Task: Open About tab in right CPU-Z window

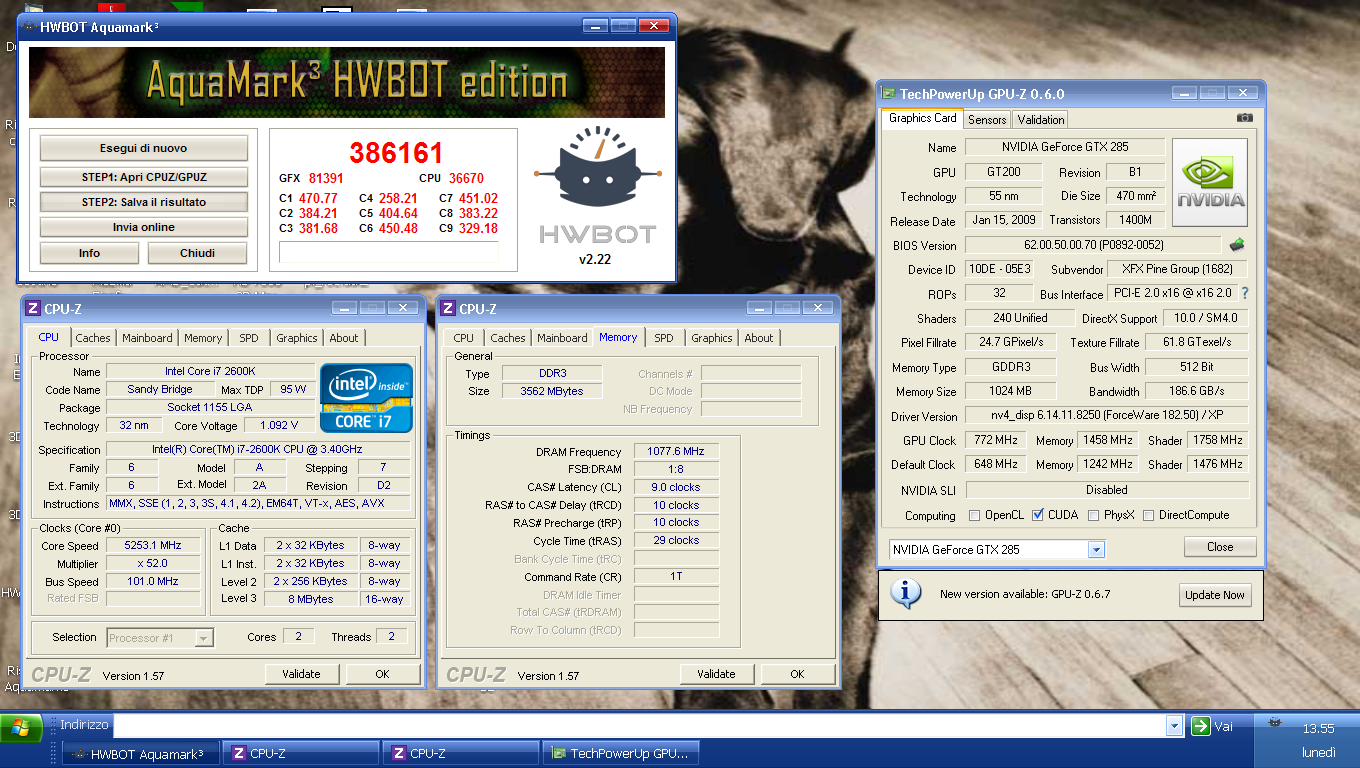Action: click(x=759, y=338)
